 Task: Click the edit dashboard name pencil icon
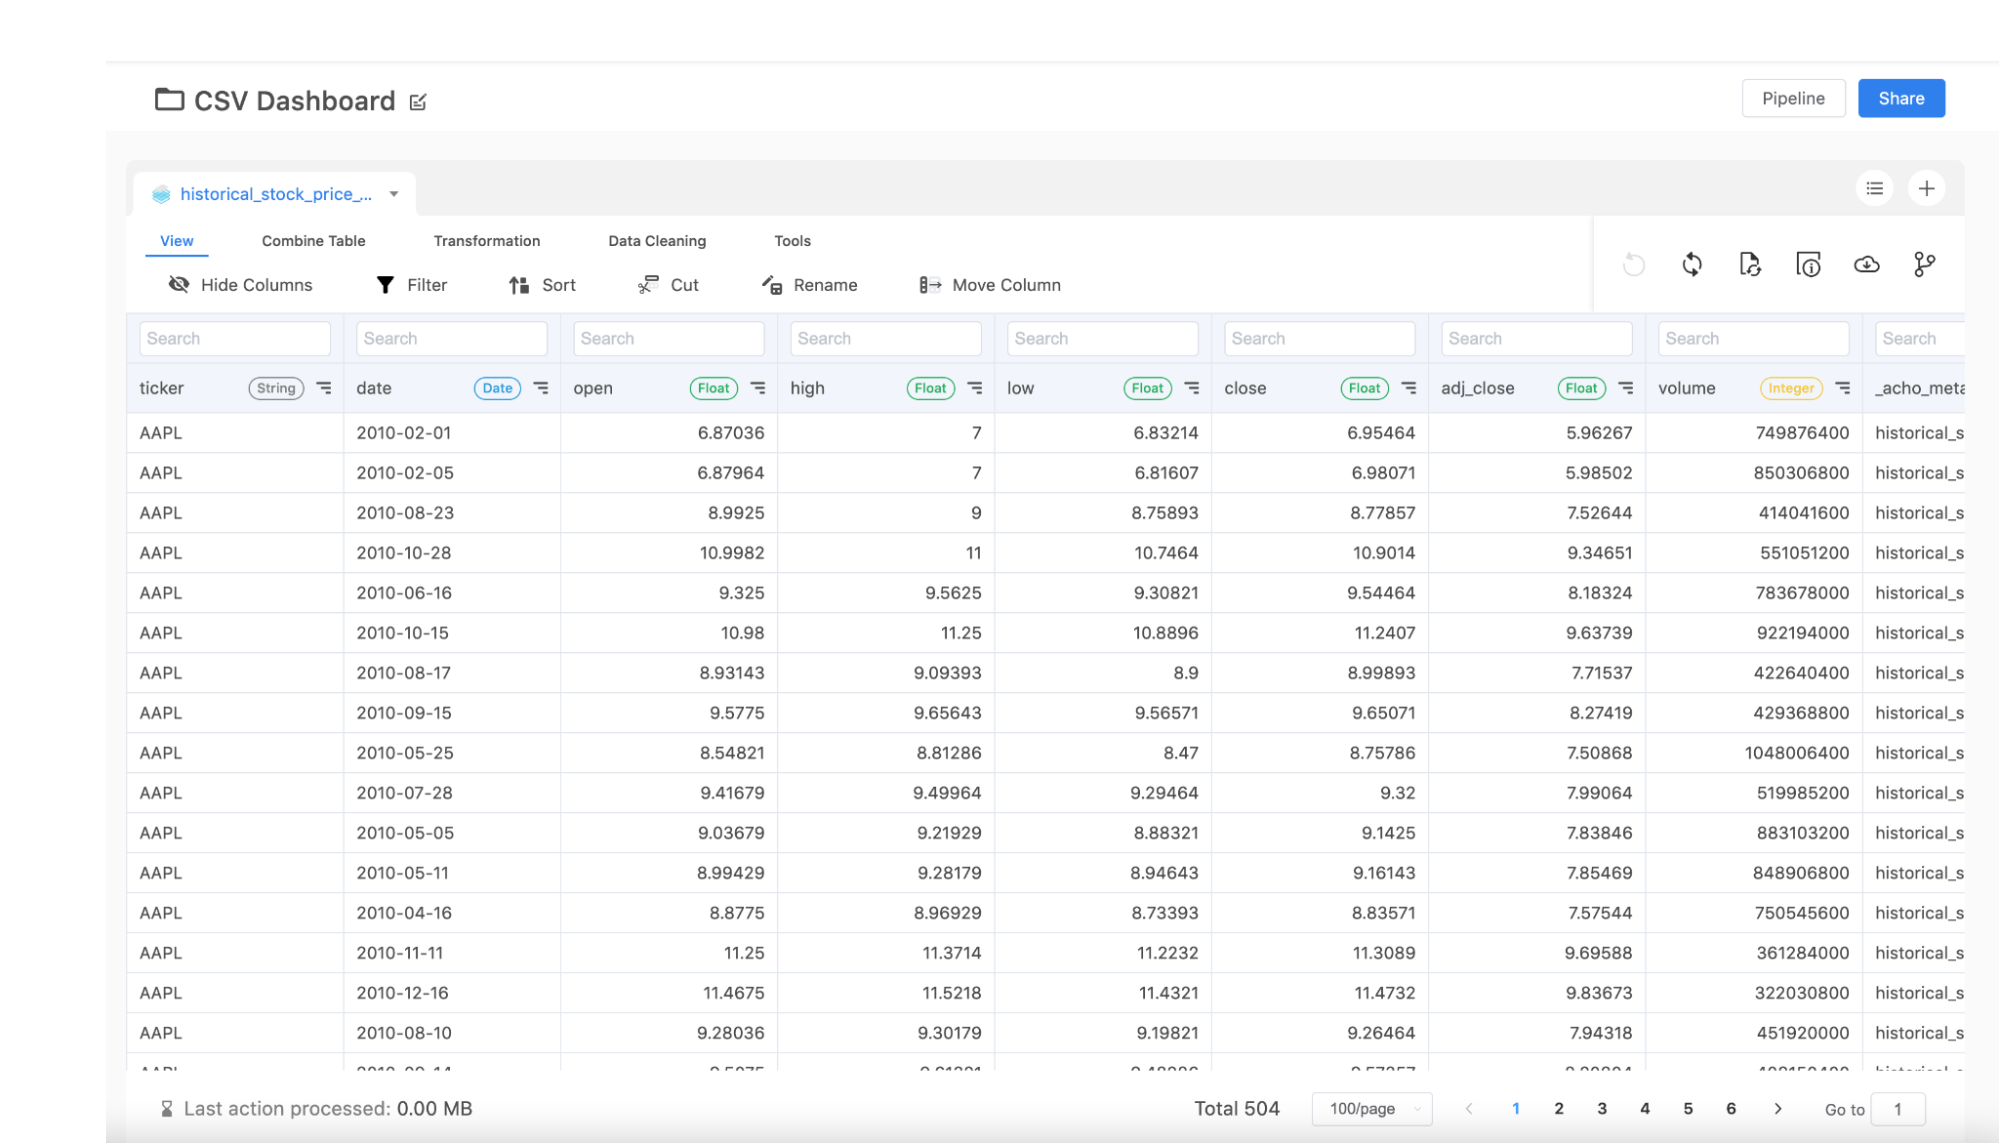tap(418, 102)
